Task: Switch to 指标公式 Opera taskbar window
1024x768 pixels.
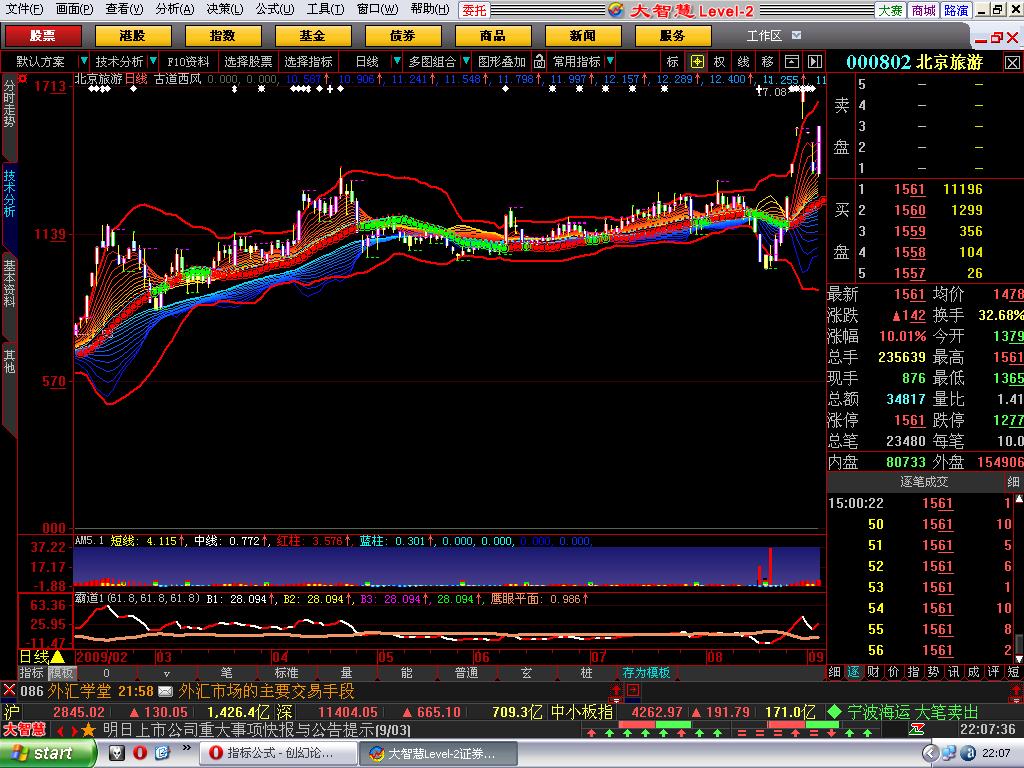Action: (x=278, y=754)
